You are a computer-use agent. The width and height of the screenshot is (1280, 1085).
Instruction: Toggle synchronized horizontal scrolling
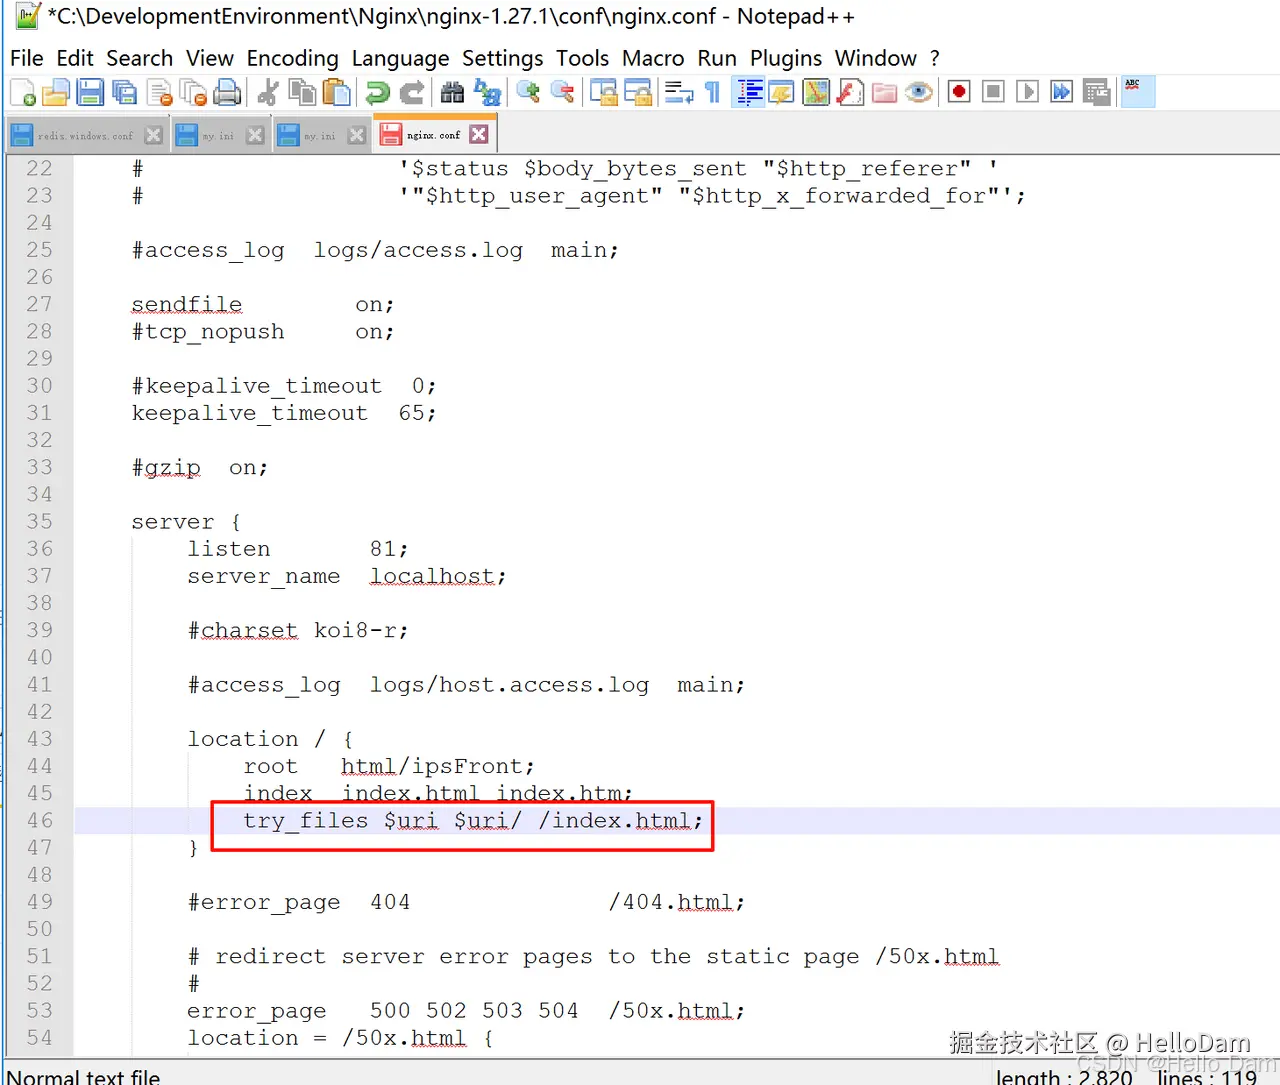point(638,93)
